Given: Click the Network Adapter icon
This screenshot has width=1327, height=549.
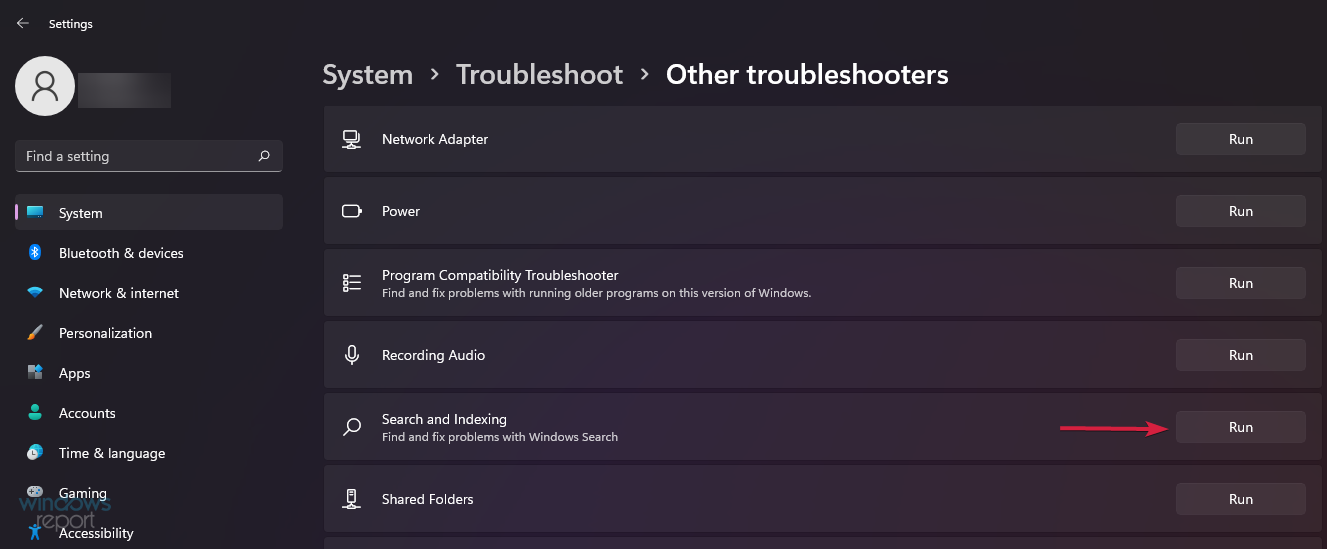Looking at the screenshot, I should tap(352, 139).
